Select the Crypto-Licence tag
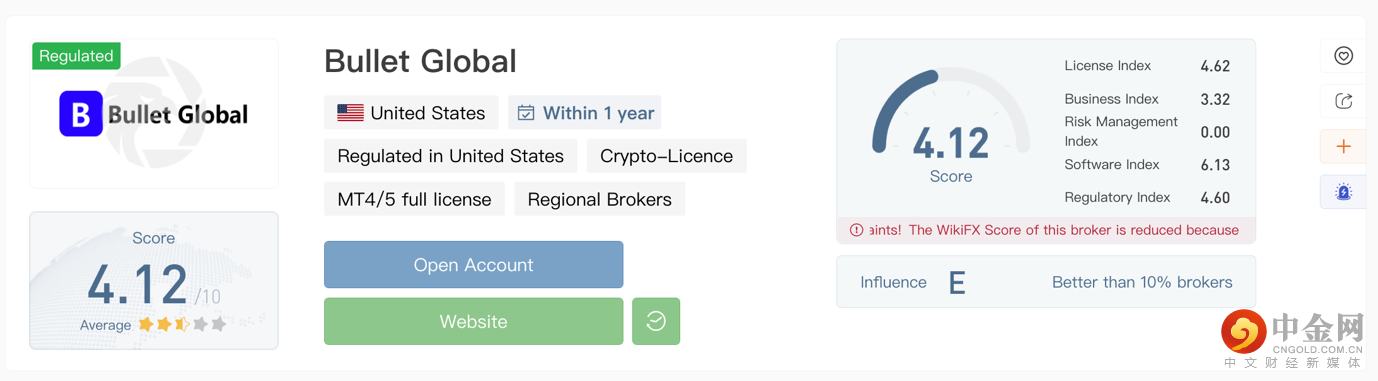 (x=667, y=156)
